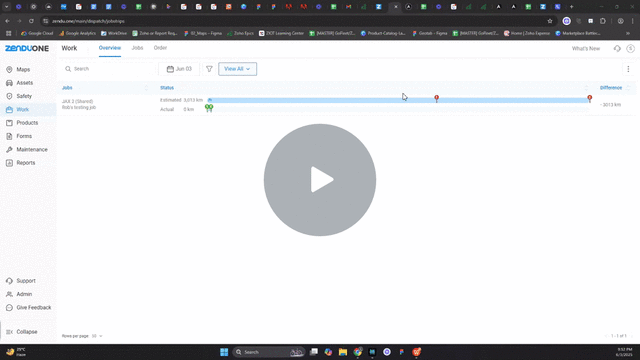Sort by the Difference column header

pos(611,88)
